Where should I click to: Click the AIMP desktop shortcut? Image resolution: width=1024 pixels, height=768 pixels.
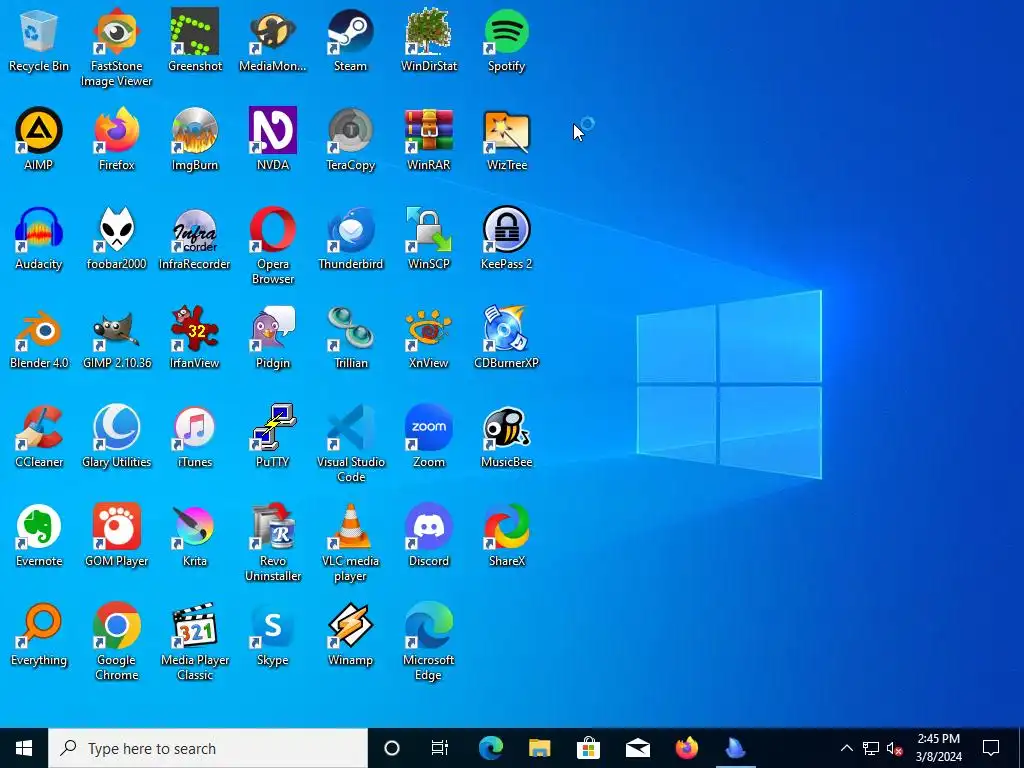coord(39,130)
